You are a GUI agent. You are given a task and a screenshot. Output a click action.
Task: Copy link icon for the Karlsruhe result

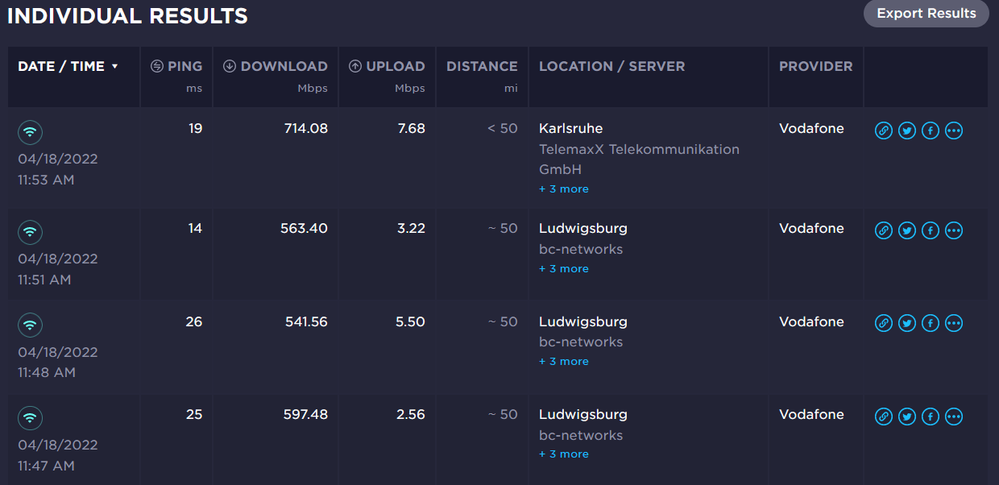[x=884, y=131]
